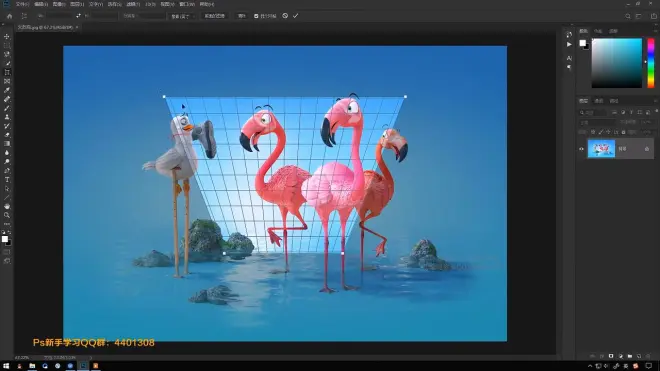Commit the perspective crop with checkmark
Viewport: 660px width, 371px height.
(x=295, y=16)
